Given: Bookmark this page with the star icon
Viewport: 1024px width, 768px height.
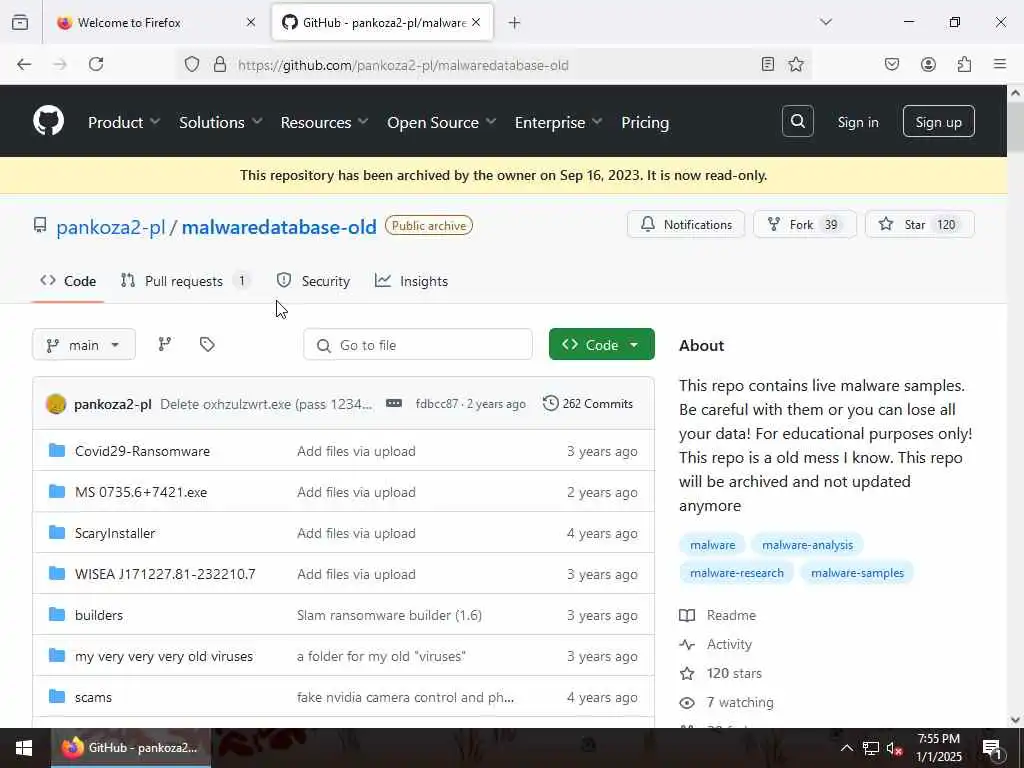Looking at the screenshot, I should pyautogui.click(x=795, y=64).
